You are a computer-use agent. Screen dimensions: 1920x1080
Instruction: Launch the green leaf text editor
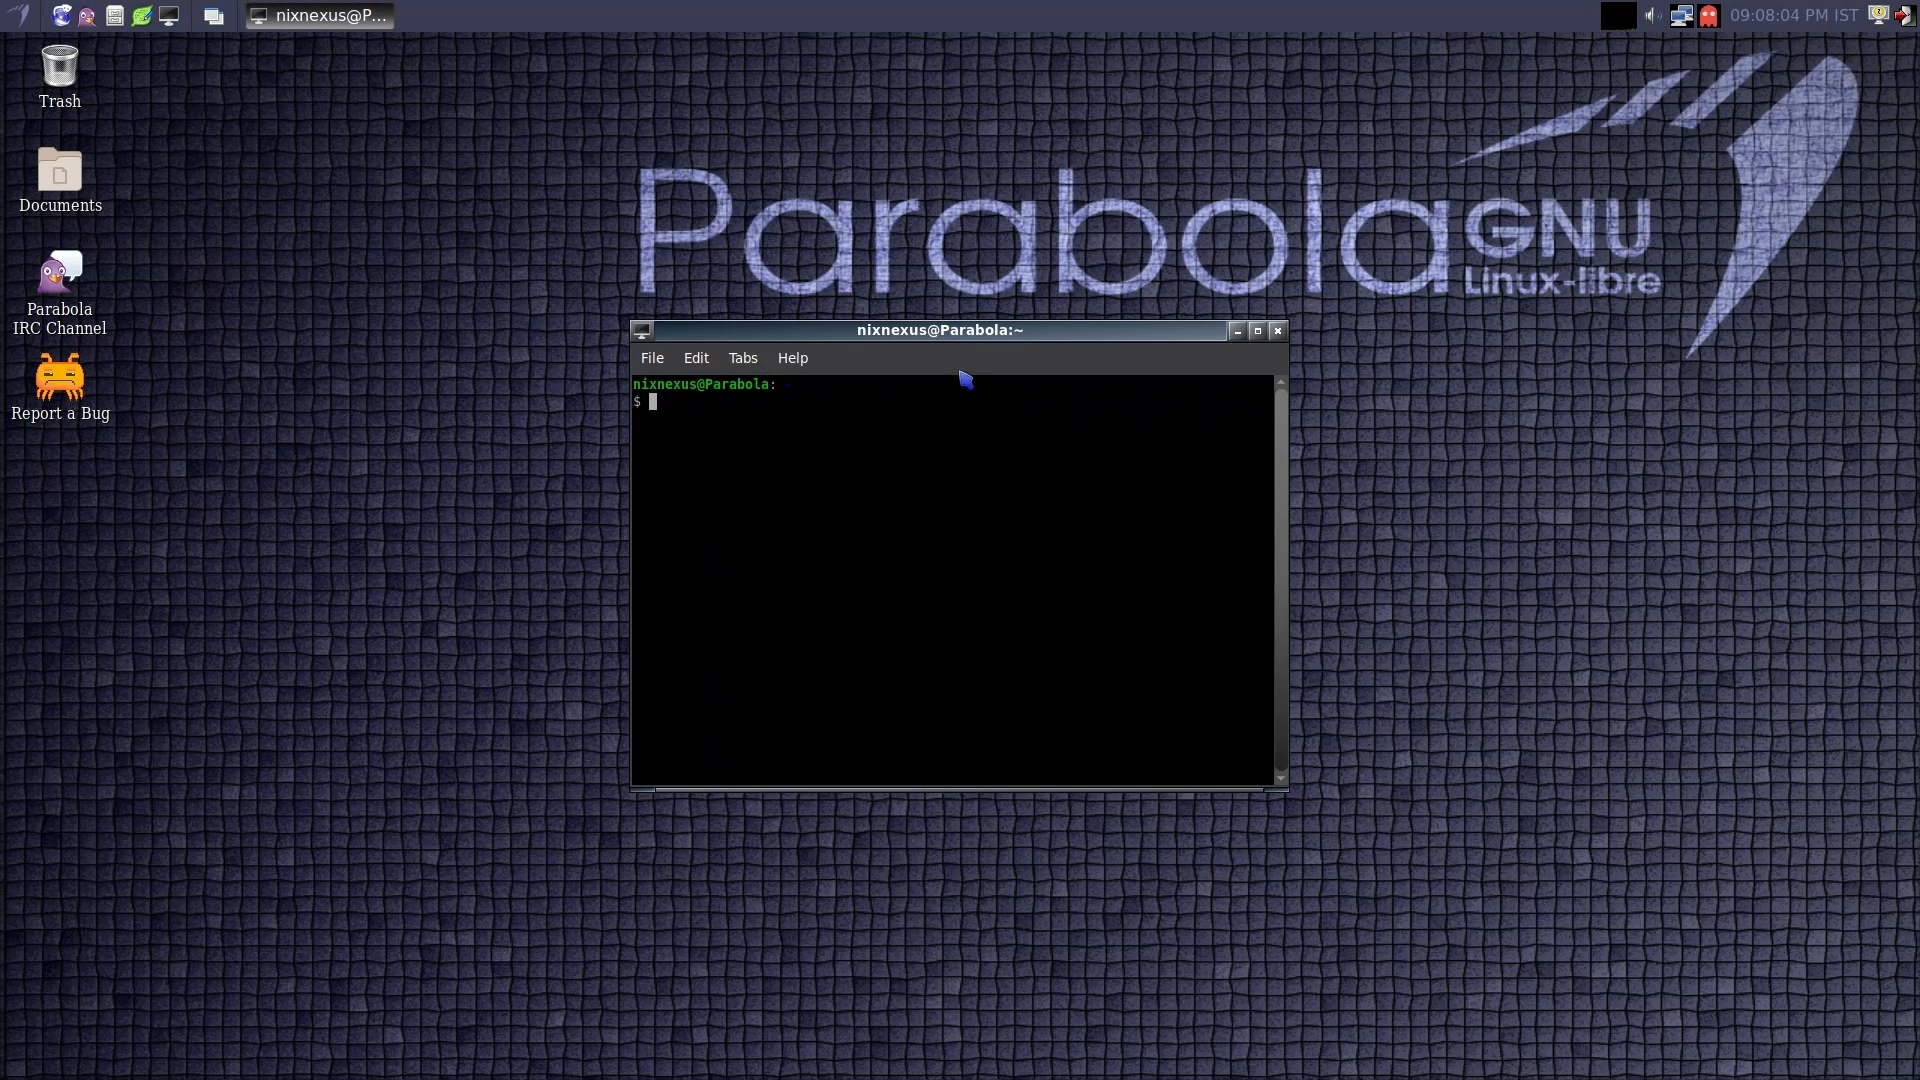(x=142, y=16)
